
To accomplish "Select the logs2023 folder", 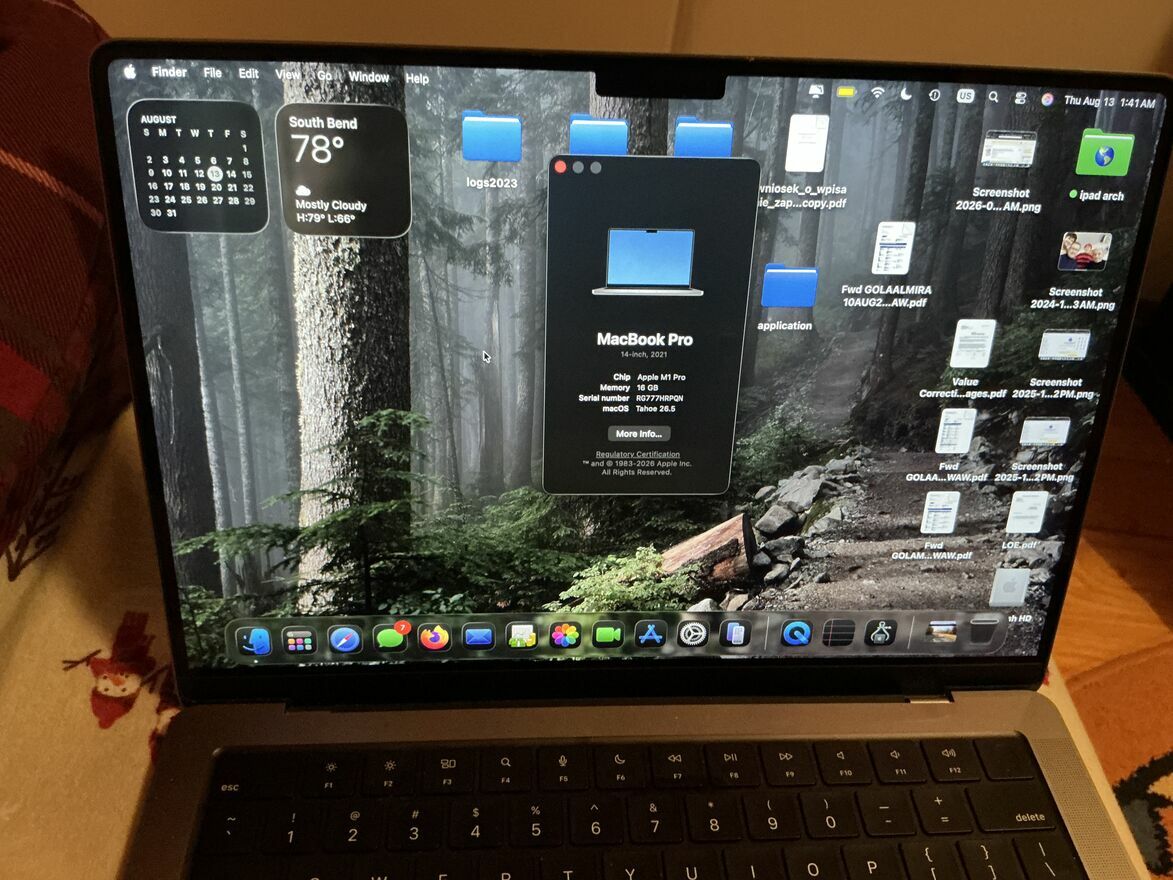I will point(491,136).
